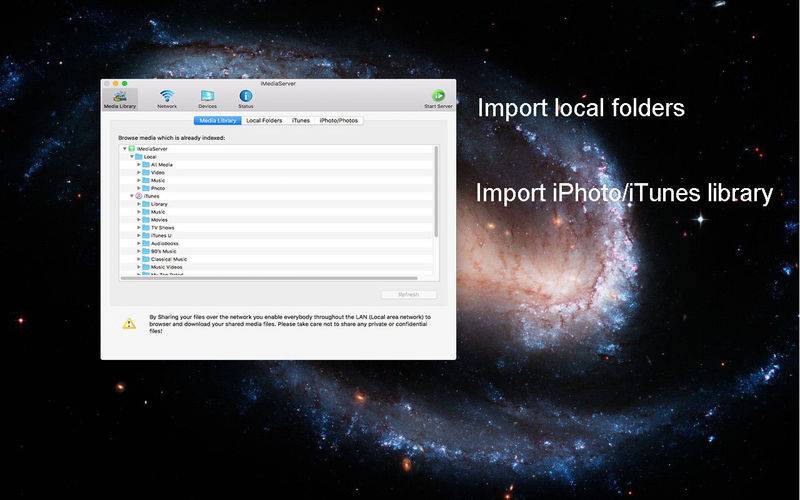Collapse the iTunes tree node

pos(132,196)
